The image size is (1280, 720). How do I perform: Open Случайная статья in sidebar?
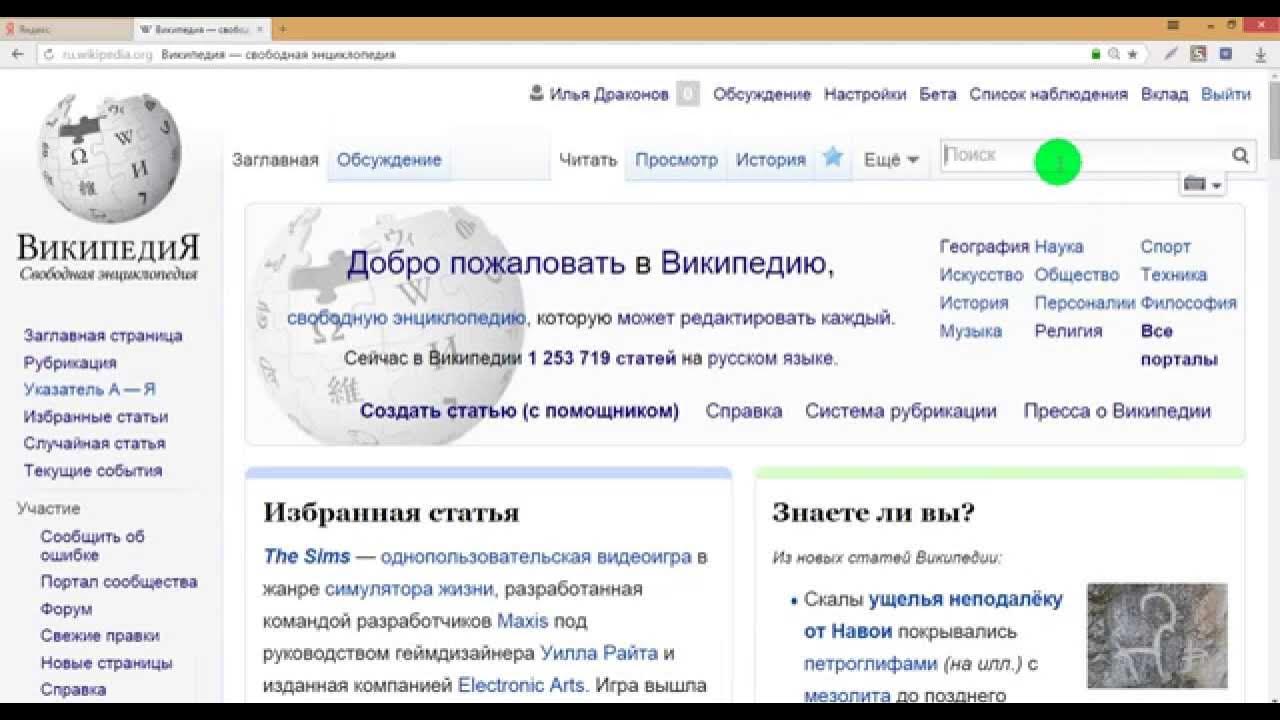[x=95, y=443]
